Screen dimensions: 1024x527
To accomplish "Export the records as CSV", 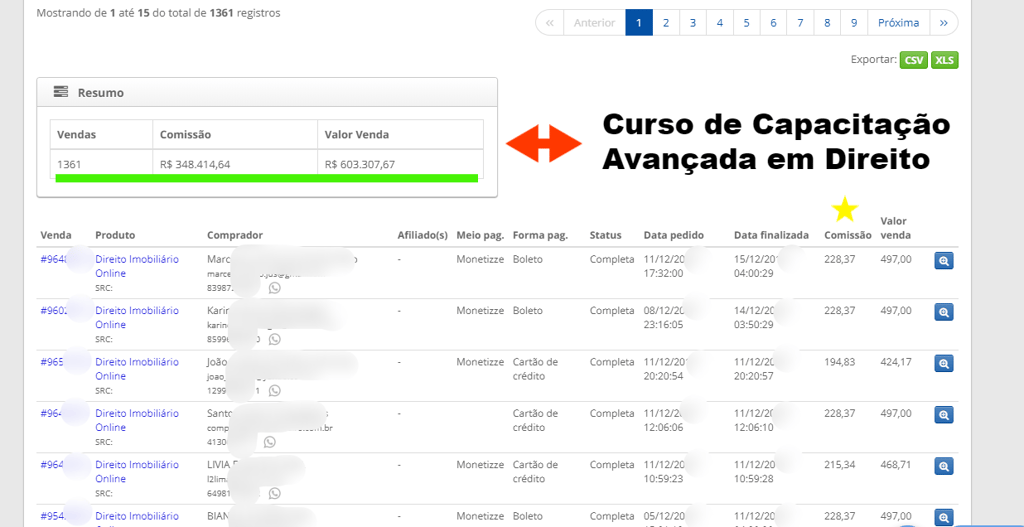I will tap(914, 60).
